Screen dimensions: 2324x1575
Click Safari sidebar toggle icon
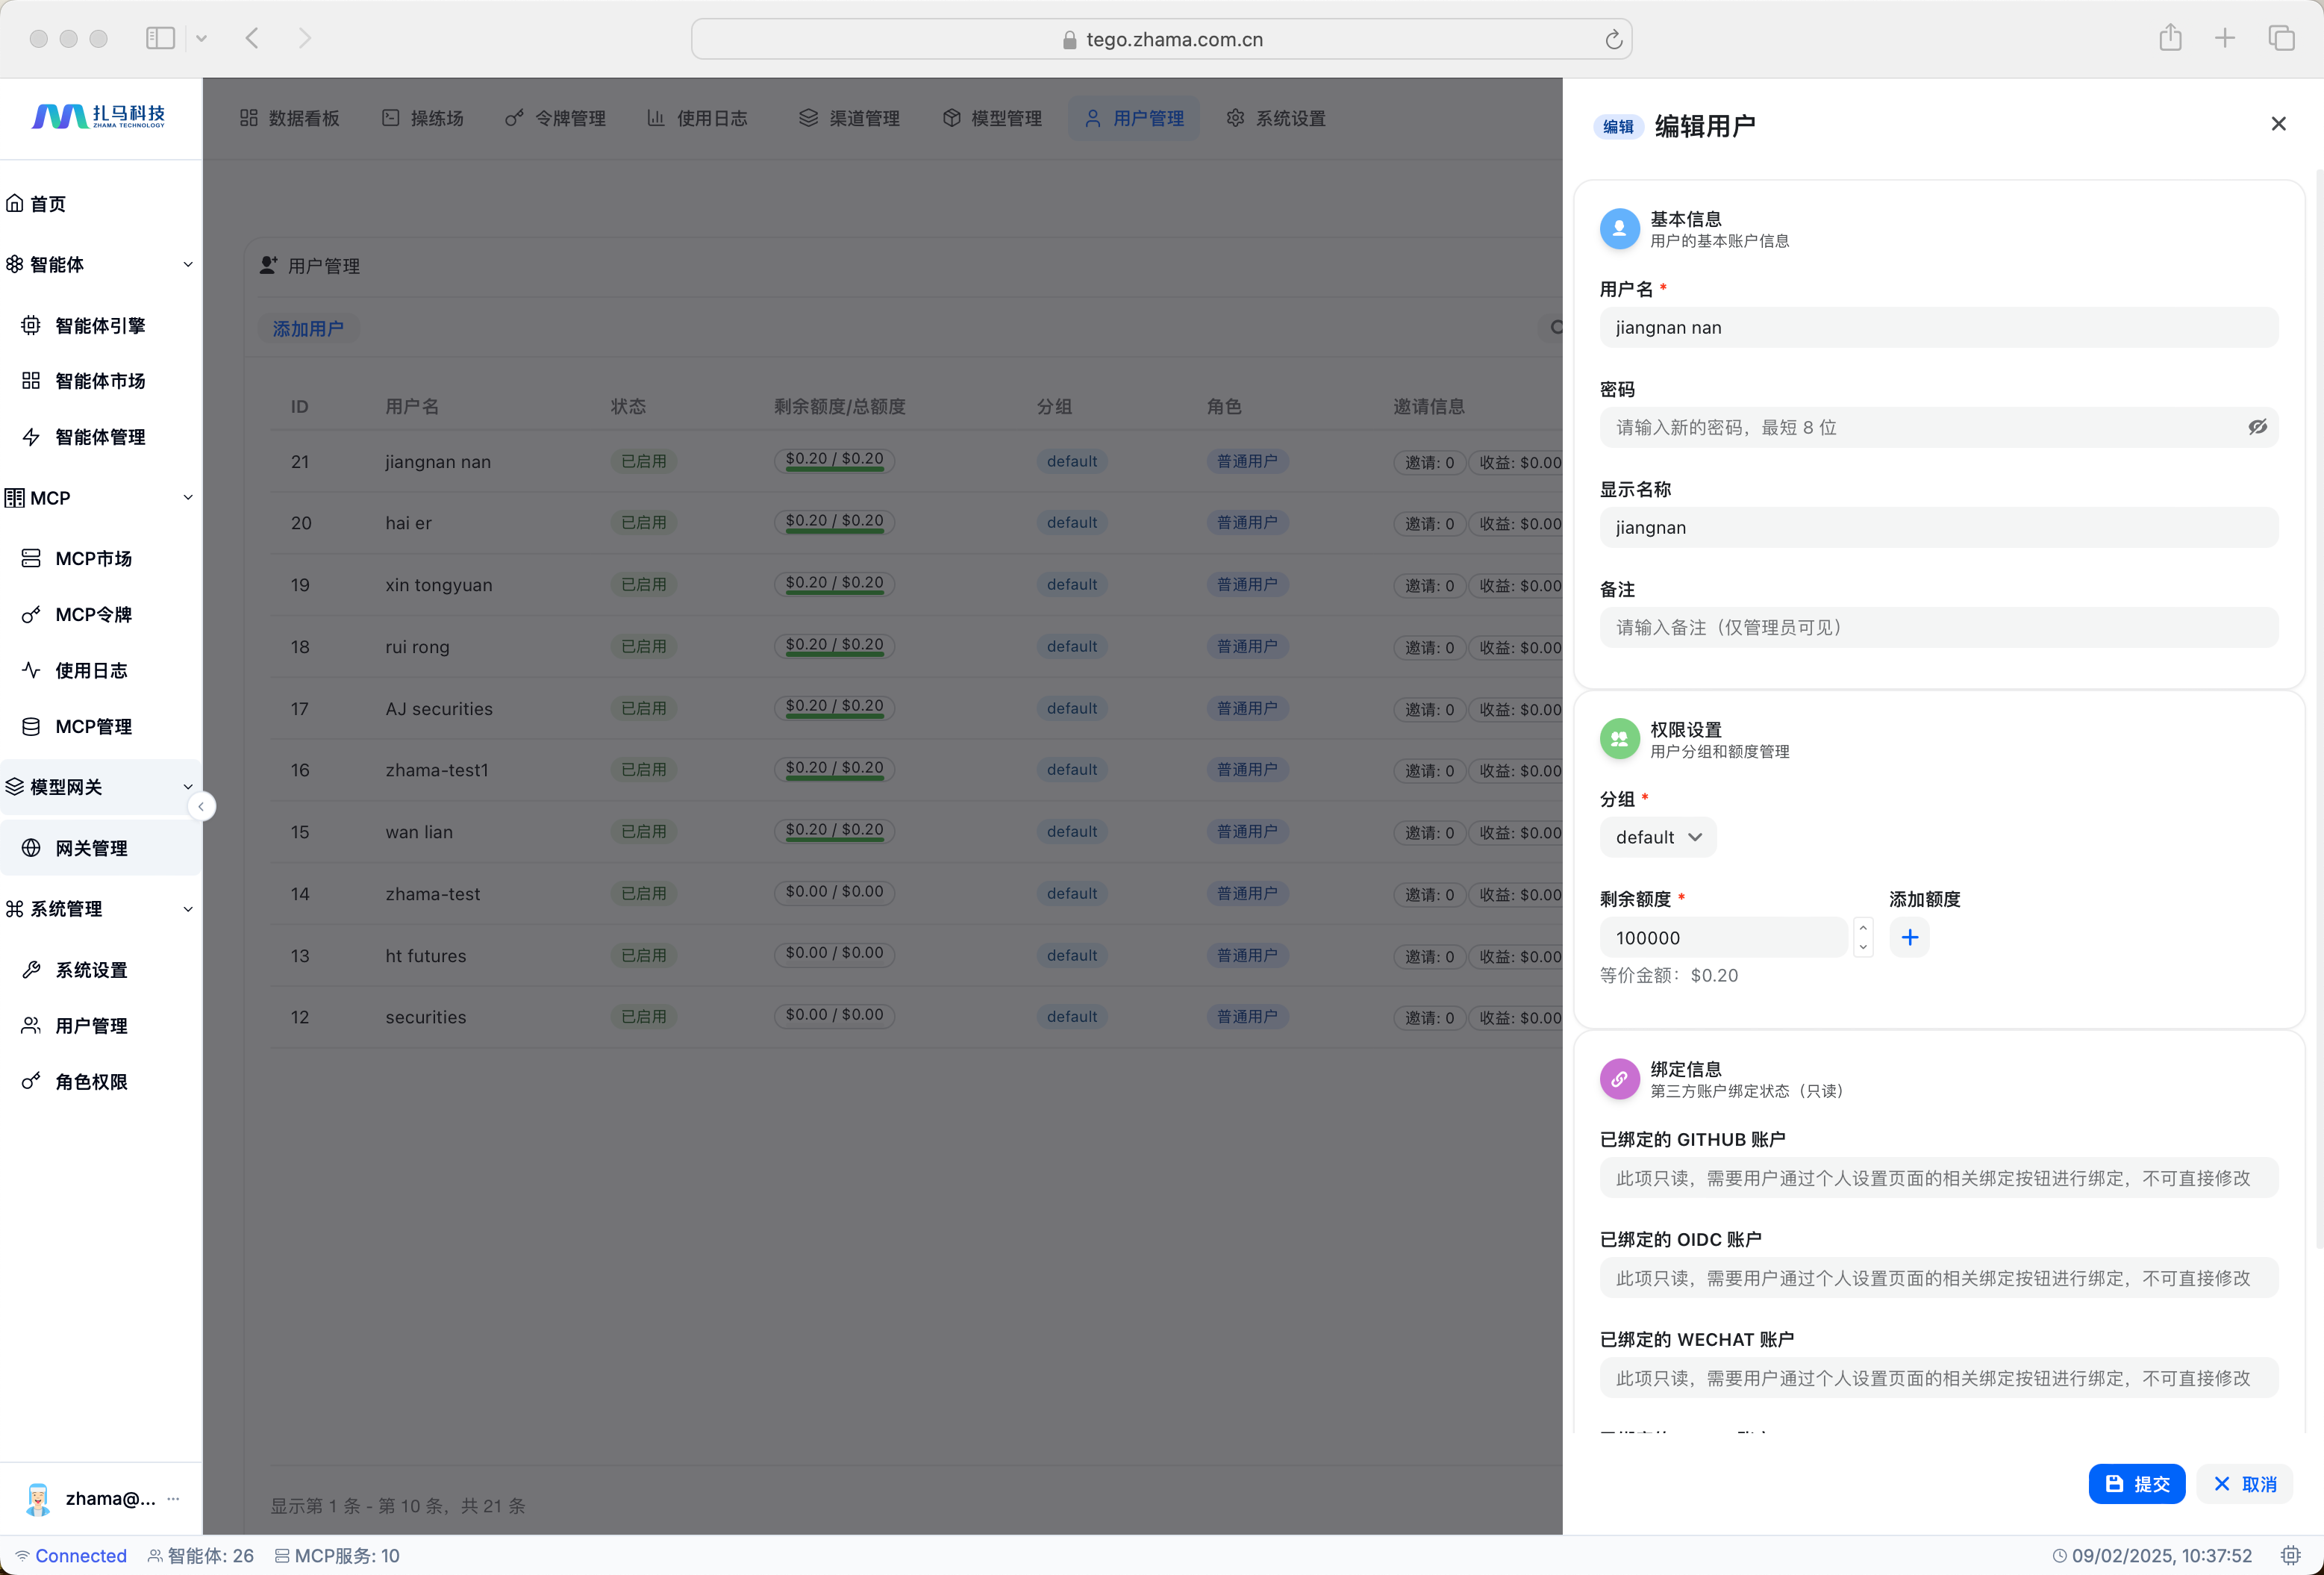click(160, 38)
